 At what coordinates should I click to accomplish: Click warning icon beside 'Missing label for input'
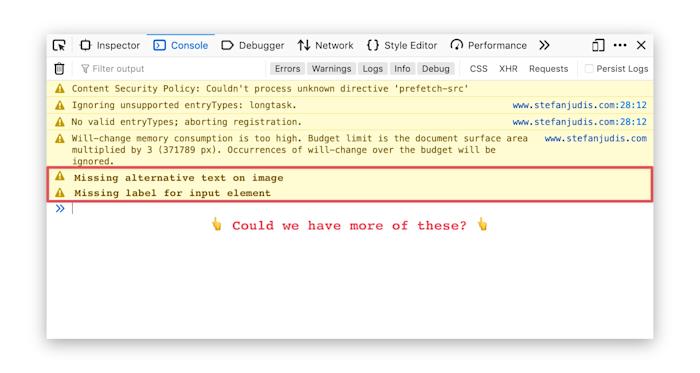point(60,193)
